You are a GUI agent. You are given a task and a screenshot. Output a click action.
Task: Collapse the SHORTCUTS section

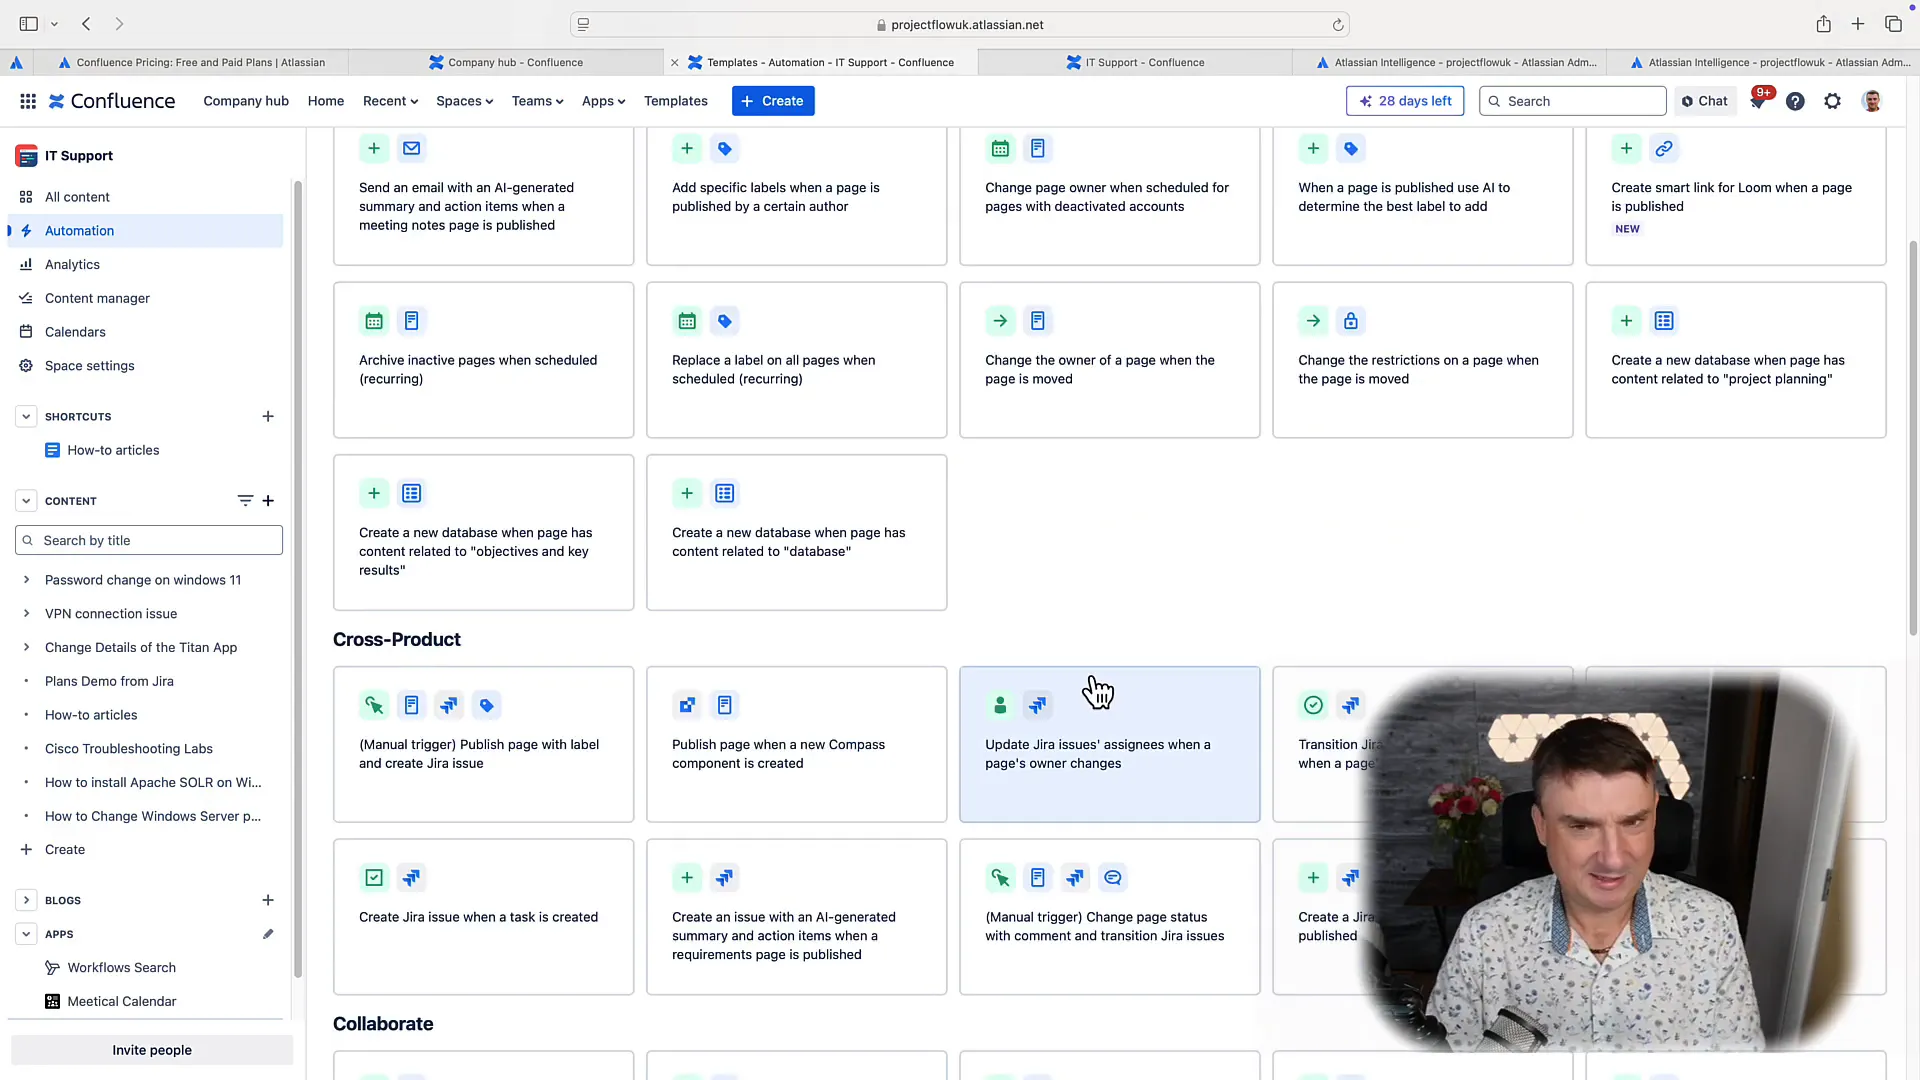point(26,417)
